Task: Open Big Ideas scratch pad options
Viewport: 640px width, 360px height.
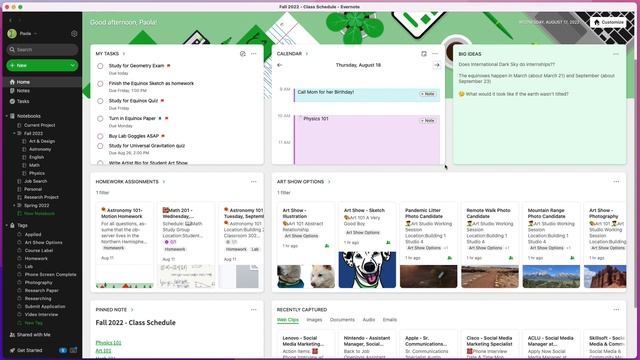Action: pyautogui.click(x=616, y=54)
